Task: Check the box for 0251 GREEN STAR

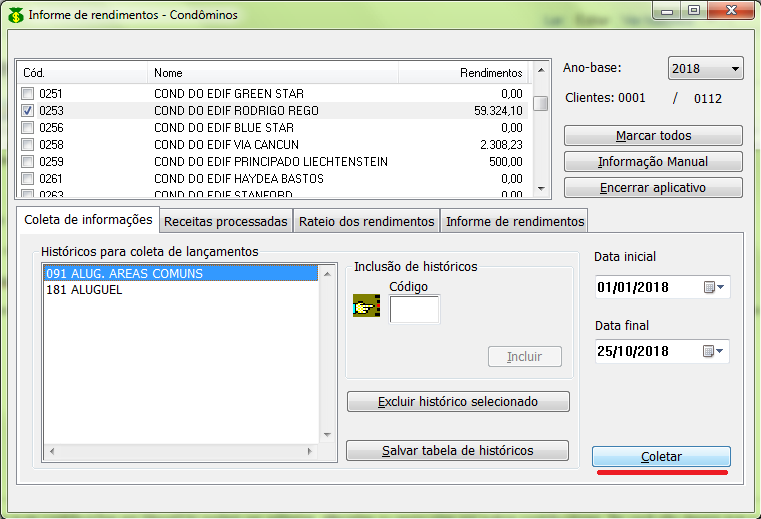Action: tap(28, 94)
